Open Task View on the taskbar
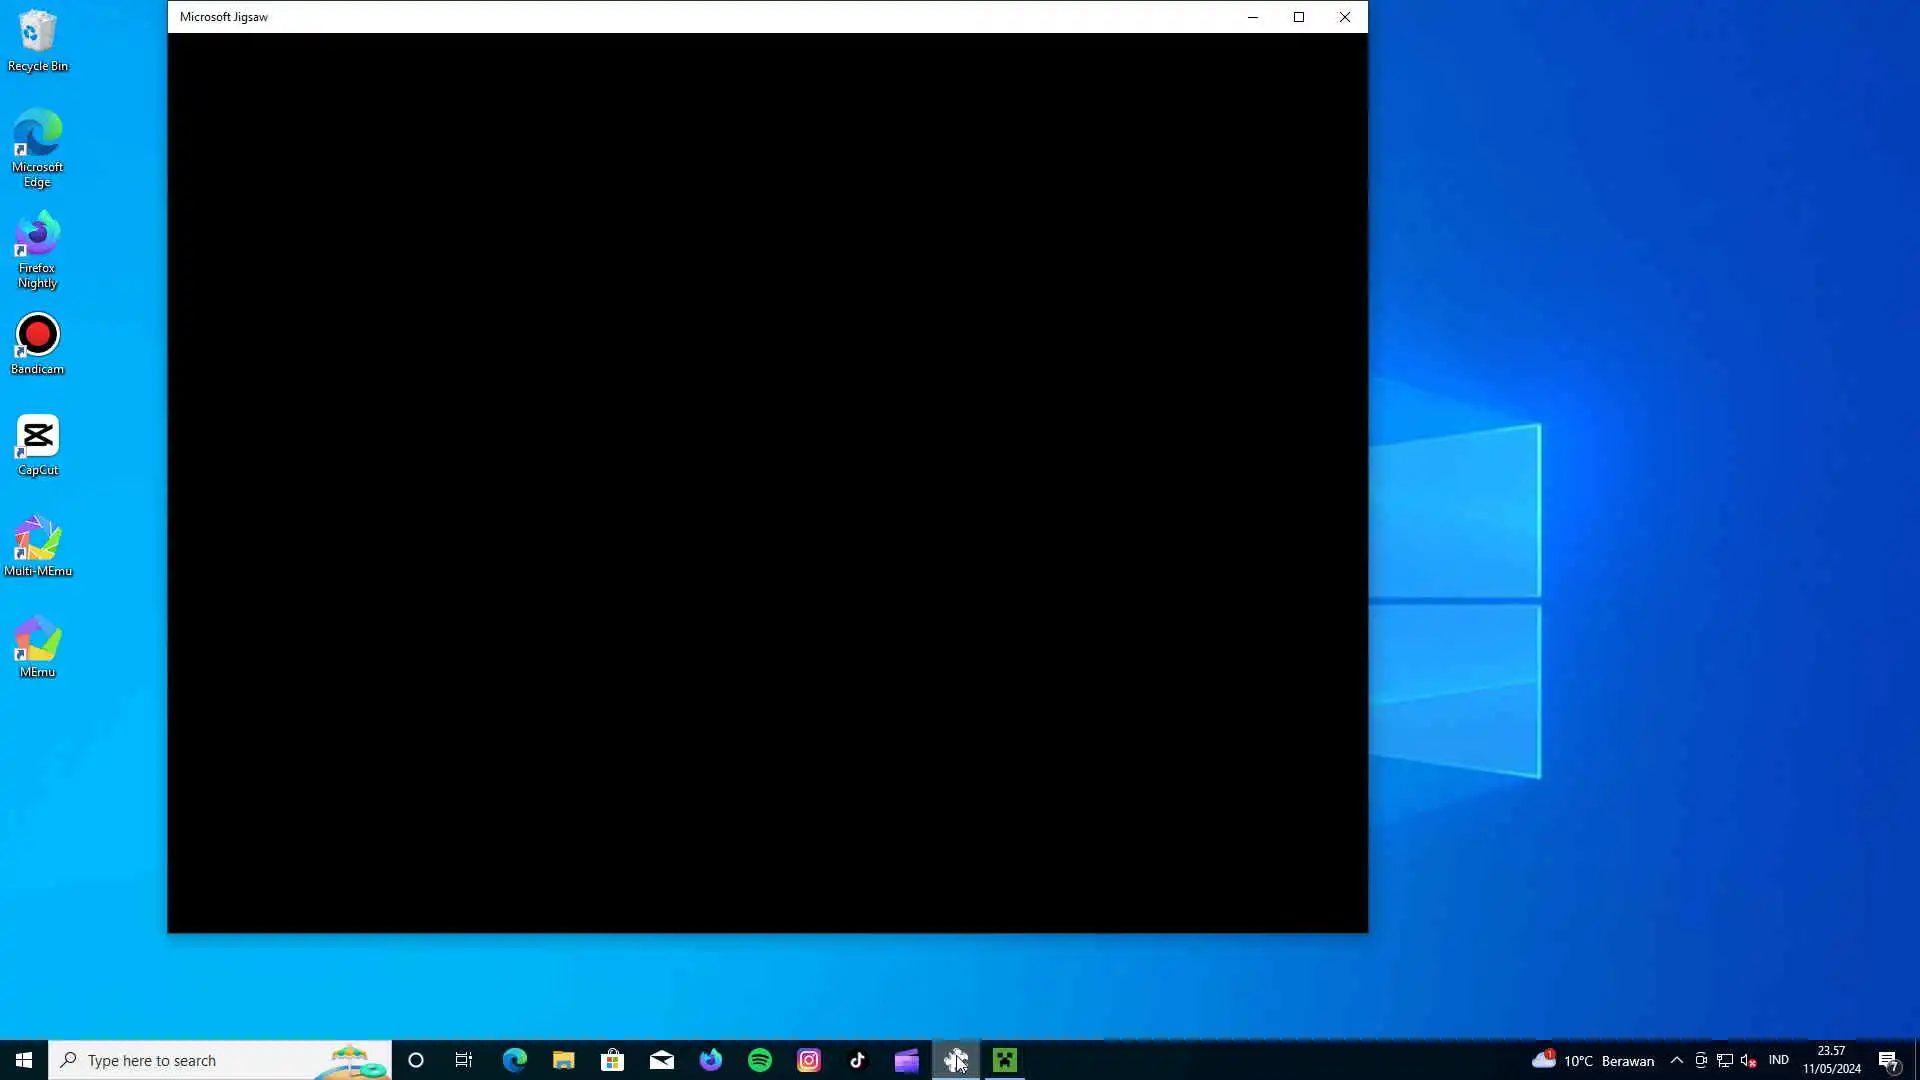 pyautogui.click(x=464, y=1060)
